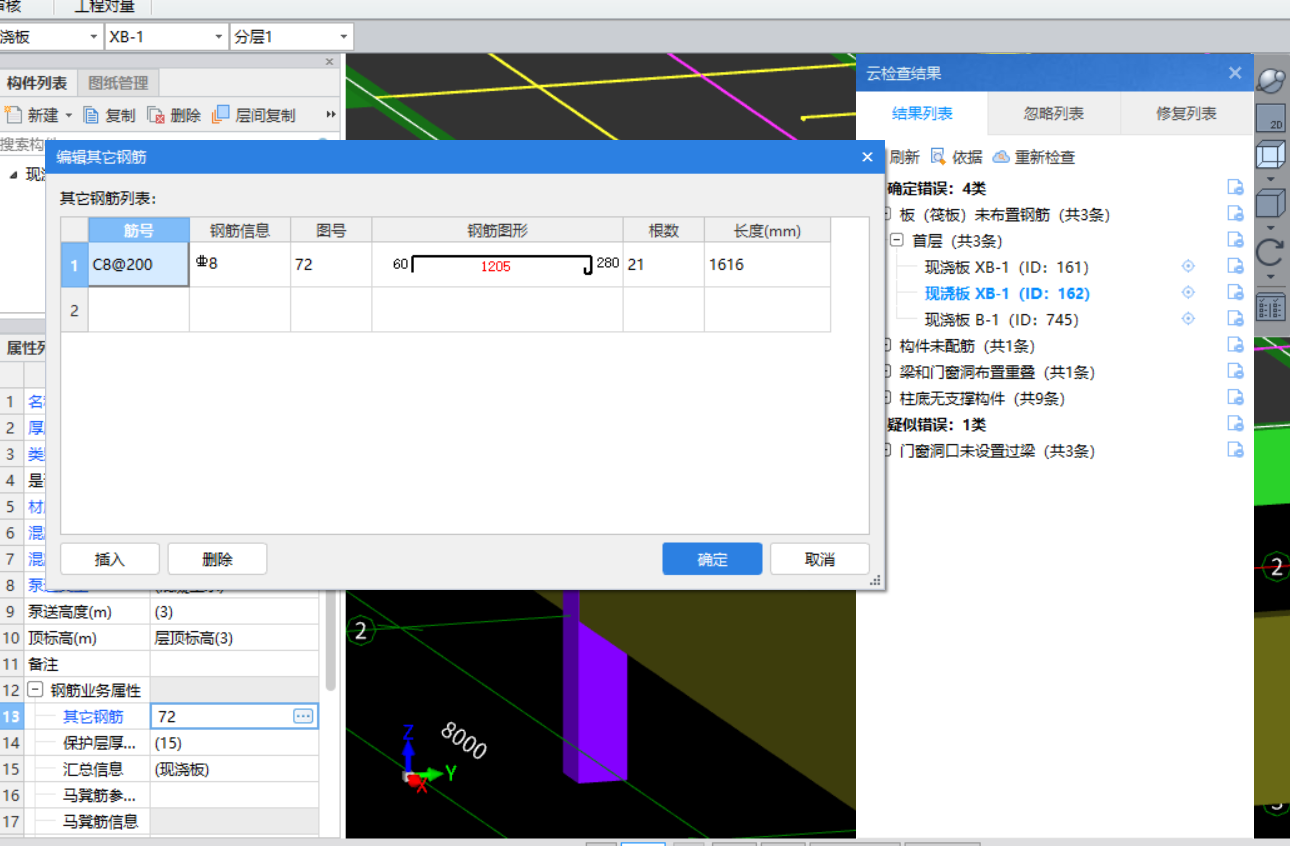Open the 新建 dropdown arrow
1290x846 pixels.
[69, 116]
